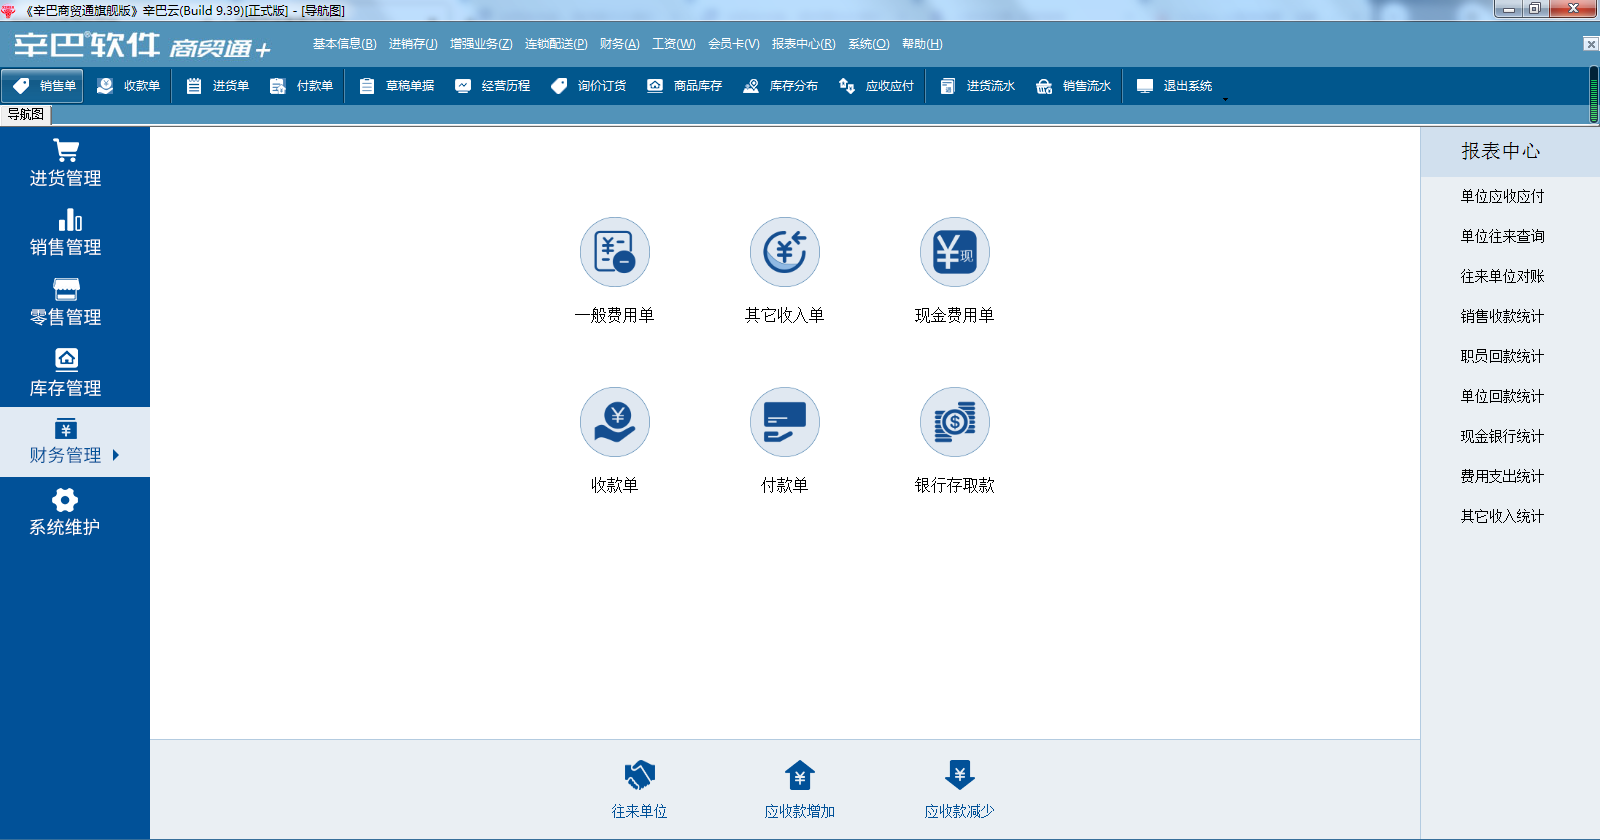
Task: Open the 基本信息(B) menu
Action: click(345, 44)
